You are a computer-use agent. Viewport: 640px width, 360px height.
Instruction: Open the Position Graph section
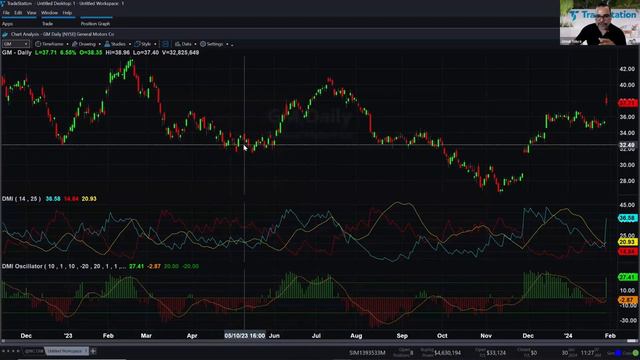(95, 24)
